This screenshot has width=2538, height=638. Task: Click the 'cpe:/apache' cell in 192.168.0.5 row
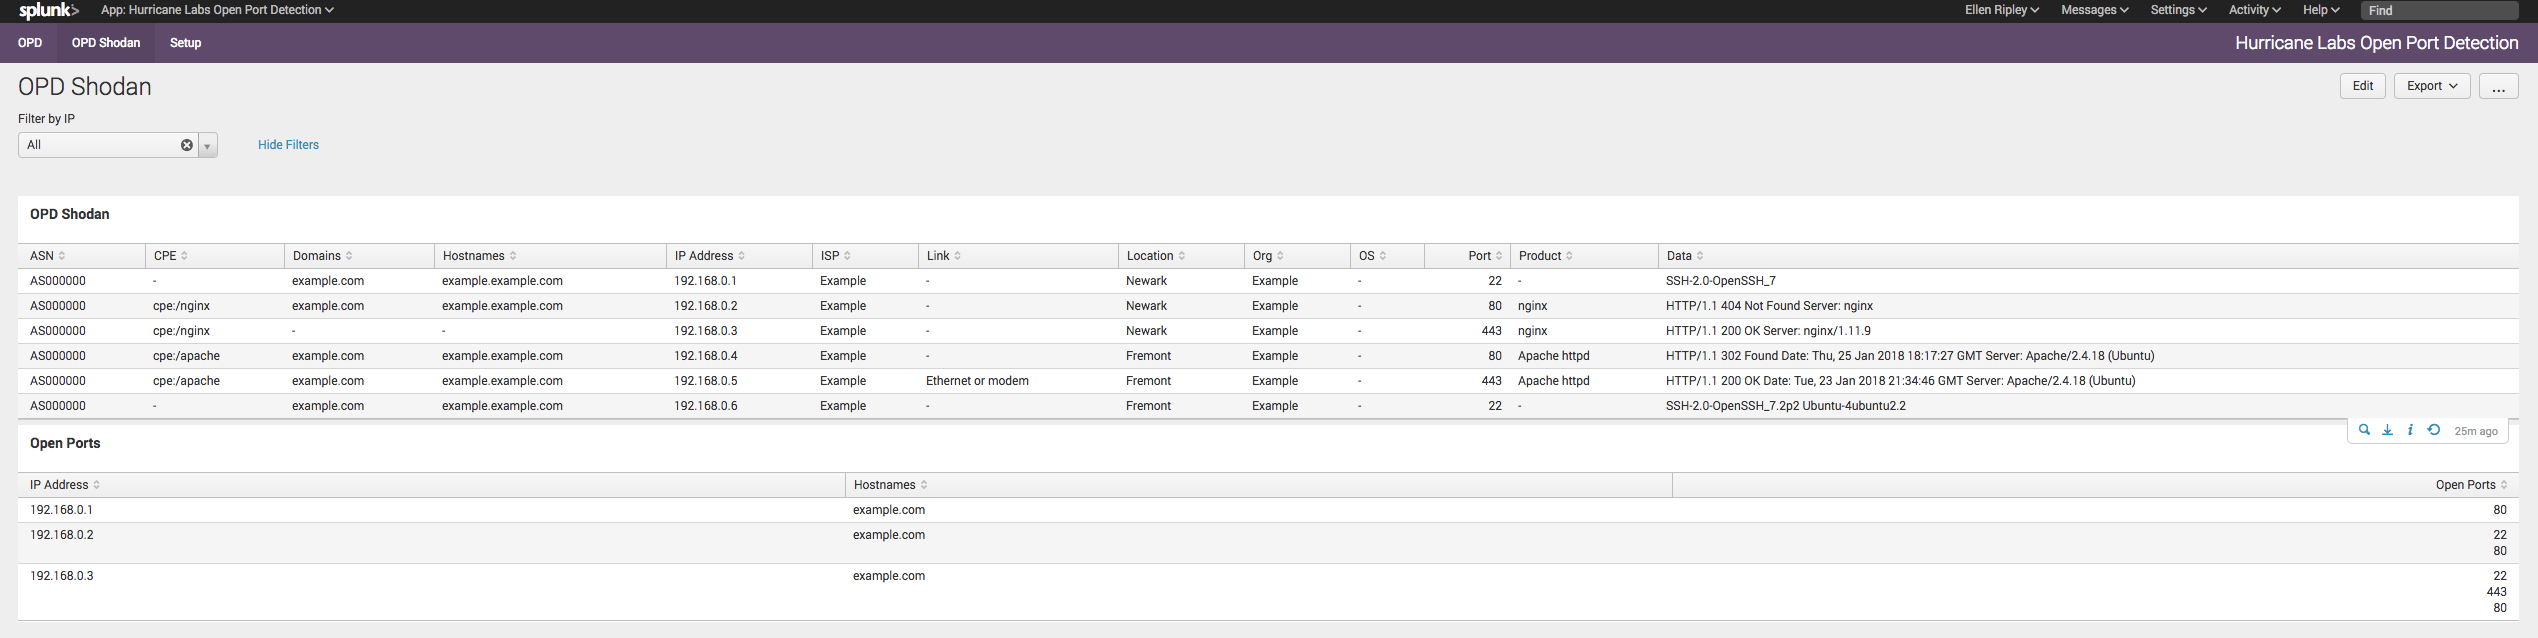click(186, 381)
